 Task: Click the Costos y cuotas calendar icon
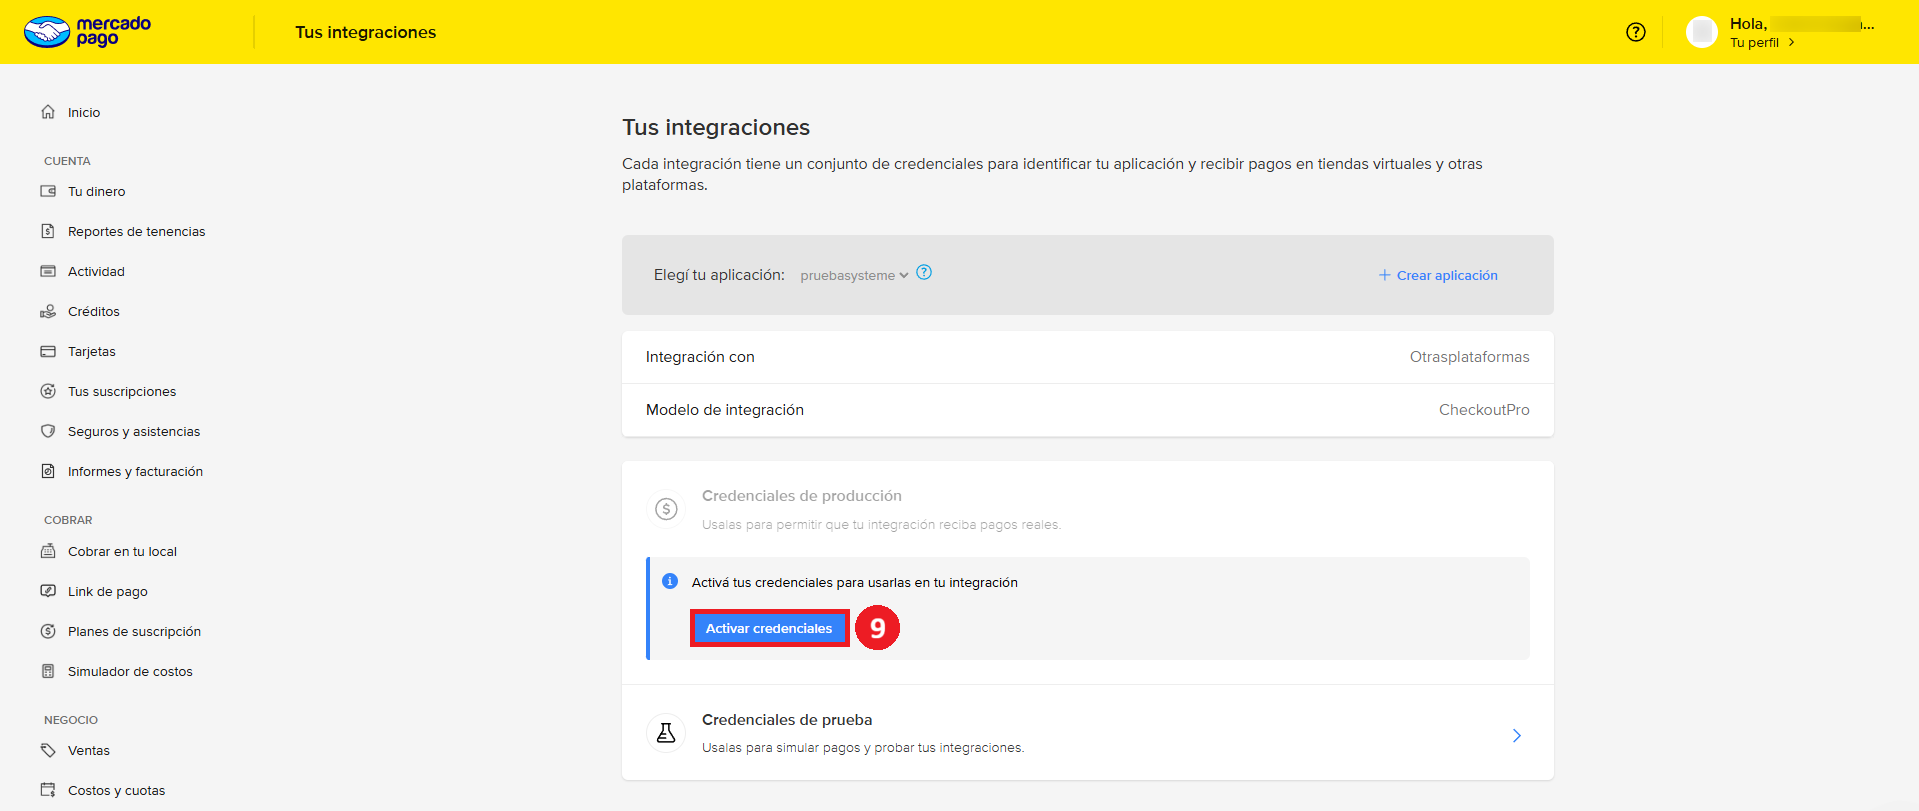(48, 790)
